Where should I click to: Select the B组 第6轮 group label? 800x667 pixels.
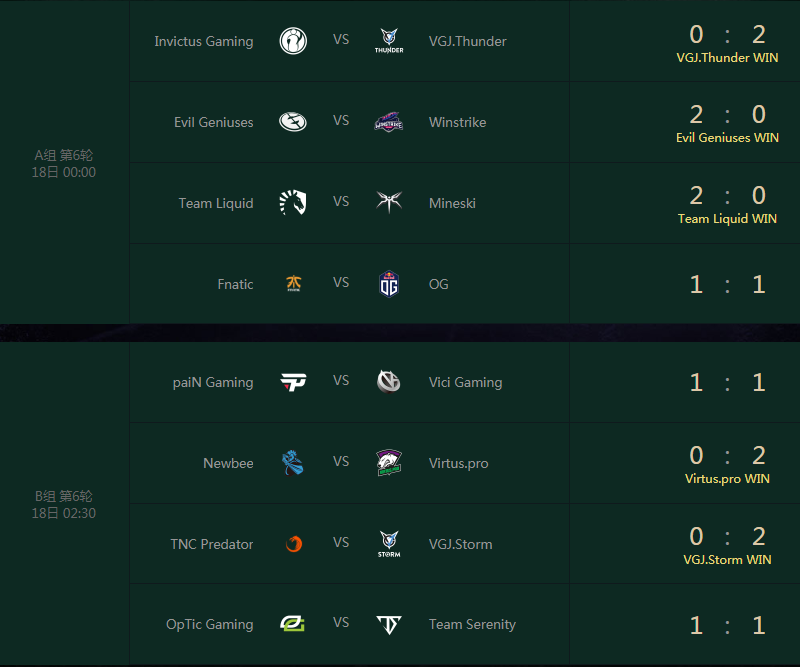pos(64,496)
